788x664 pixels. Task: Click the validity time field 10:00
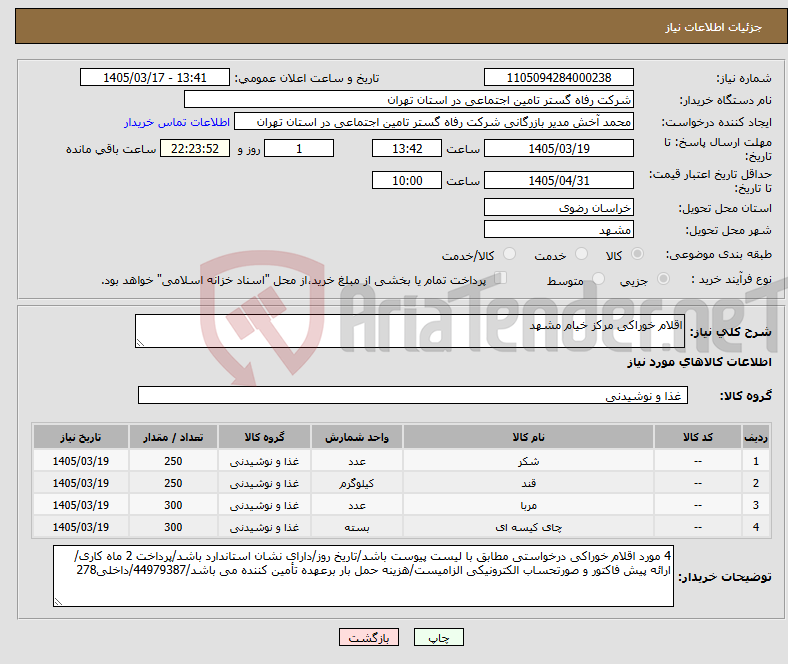407,180
